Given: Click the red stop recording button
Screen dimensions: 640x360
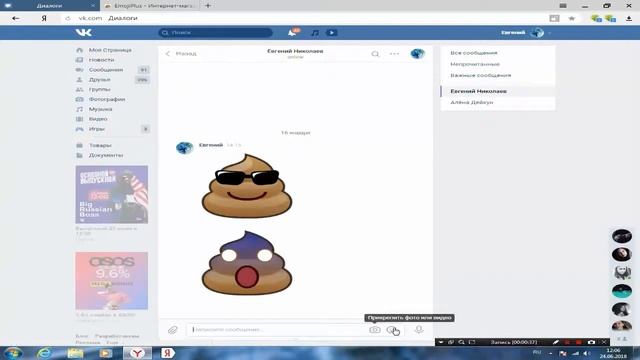Looking at the screenshot, I should click(578, 342).
